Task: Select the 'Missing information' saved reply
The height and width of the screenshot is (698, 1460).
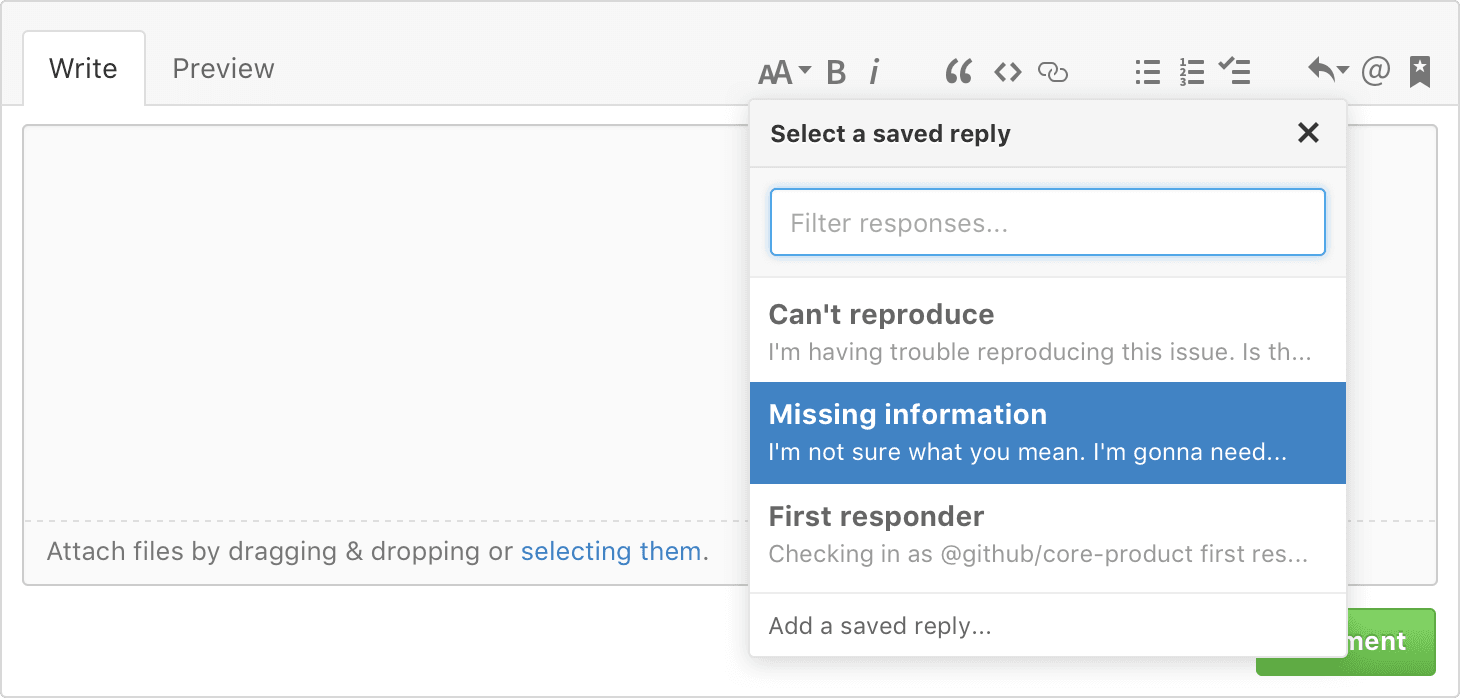Action: (x=1047, y=432)
